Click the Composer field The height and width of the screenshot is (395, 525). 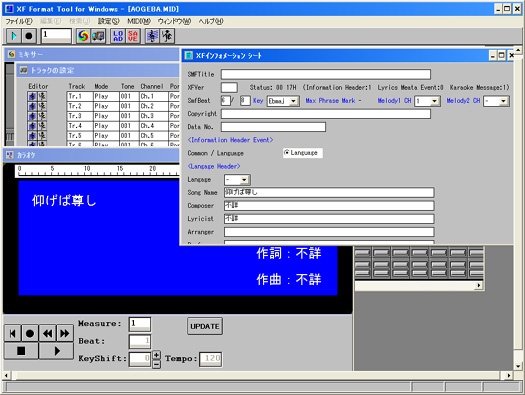coord(329,206)
